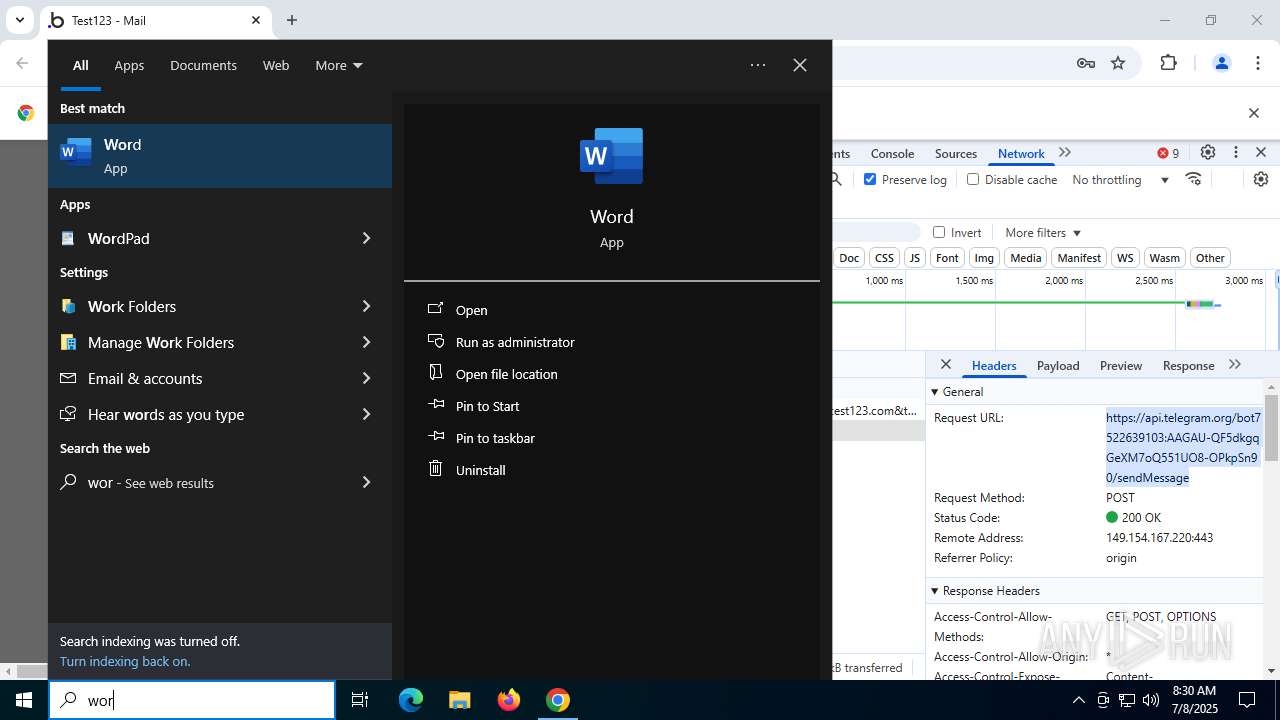
Task: Expand the More filters dropdown
Action: click(x=1043, y=233)
